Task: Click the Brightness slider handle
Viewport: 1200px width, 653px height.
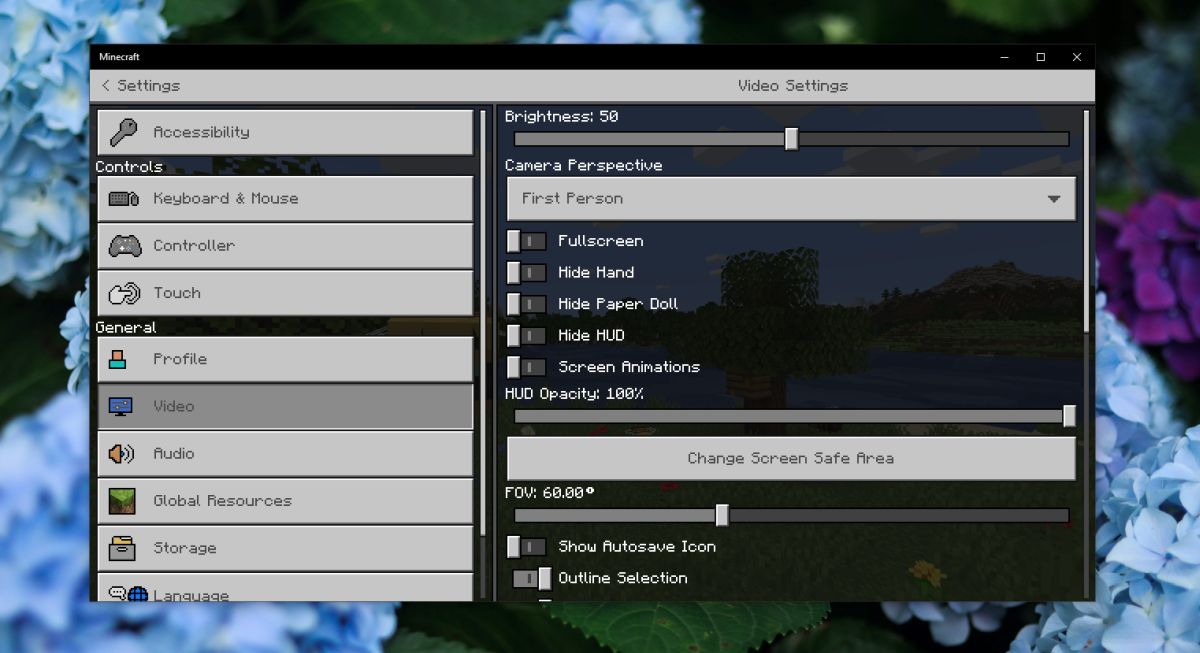Action: 791,139
